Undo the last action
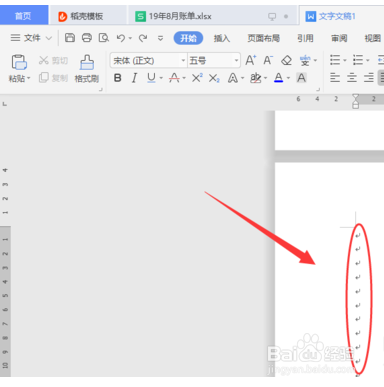 click(x=121, y=38)
